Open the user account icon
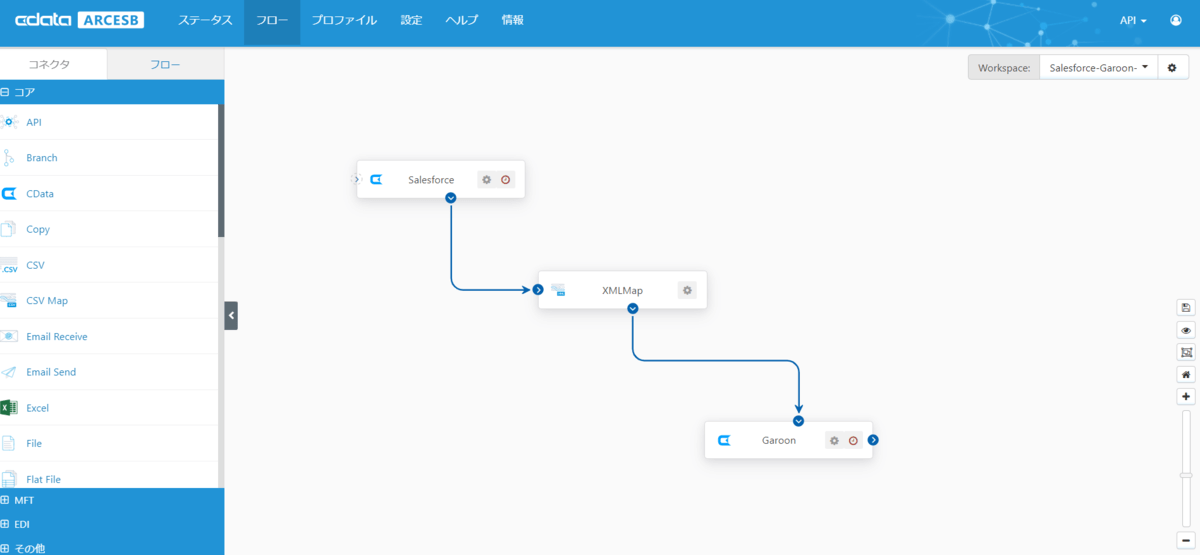 click(x=1175, y=20)
